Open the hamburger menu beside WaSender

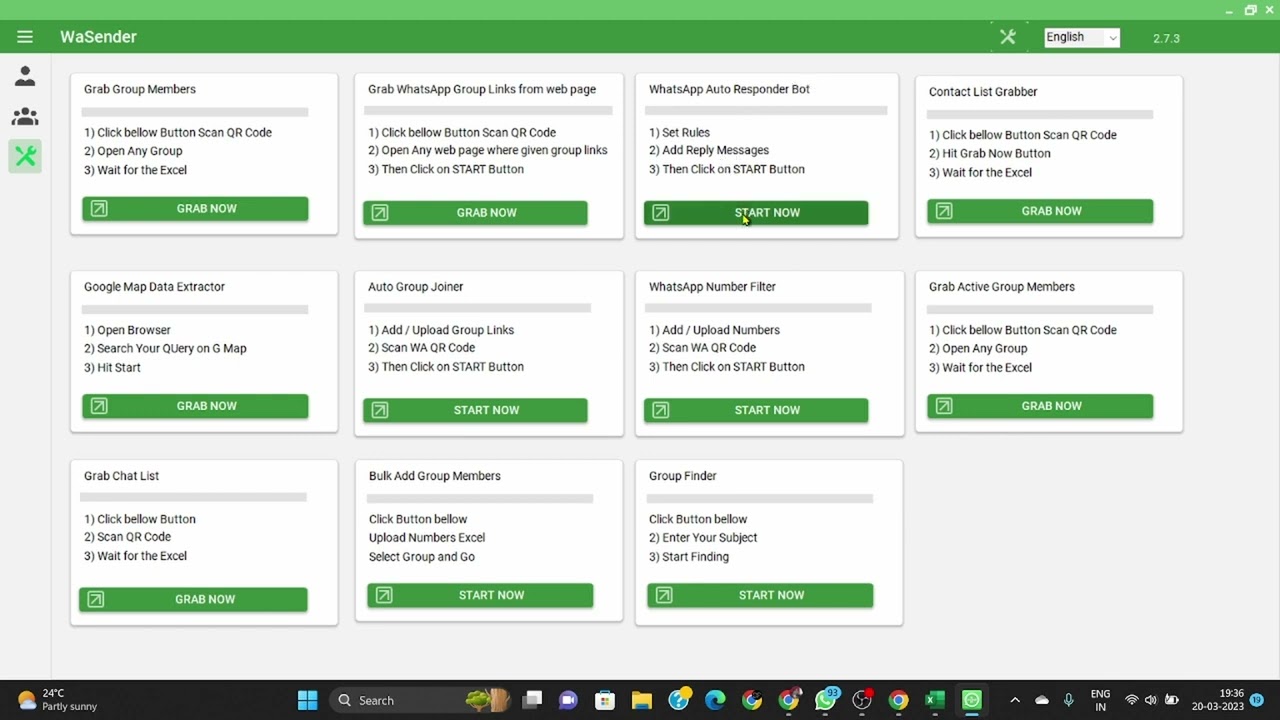pos(25,37)
